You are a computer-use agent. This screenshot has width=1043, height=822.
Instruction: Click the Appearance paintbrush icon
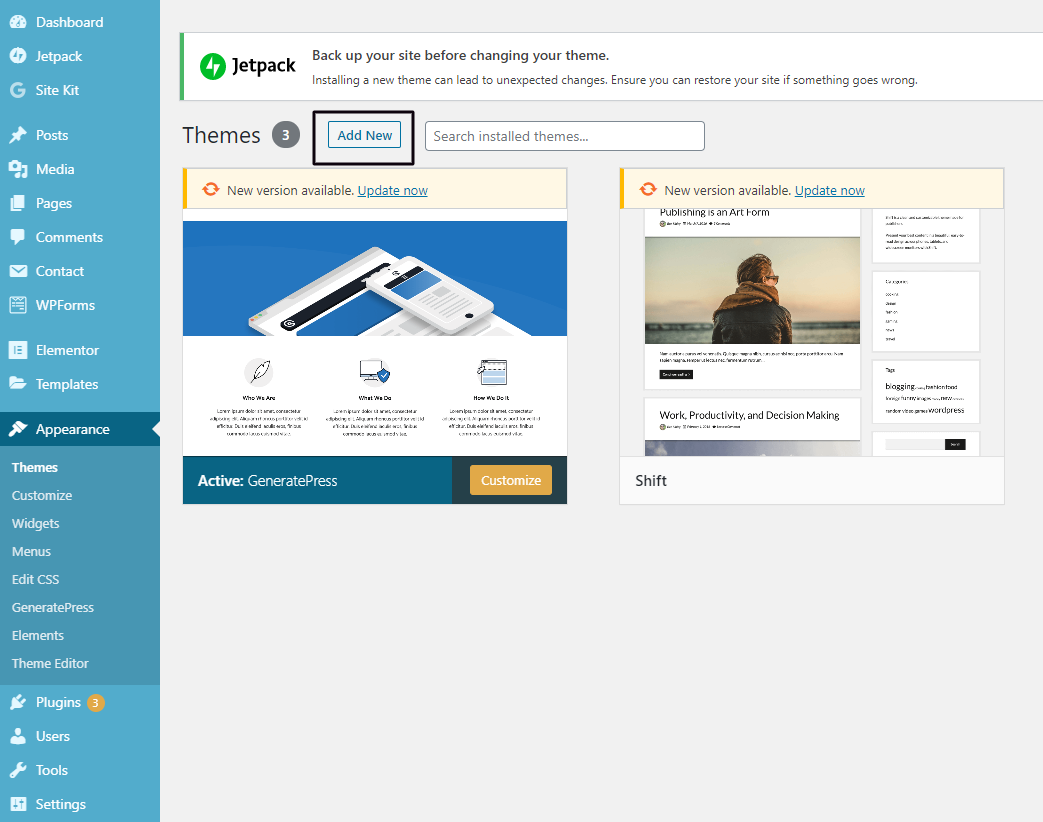pos(18,429)
